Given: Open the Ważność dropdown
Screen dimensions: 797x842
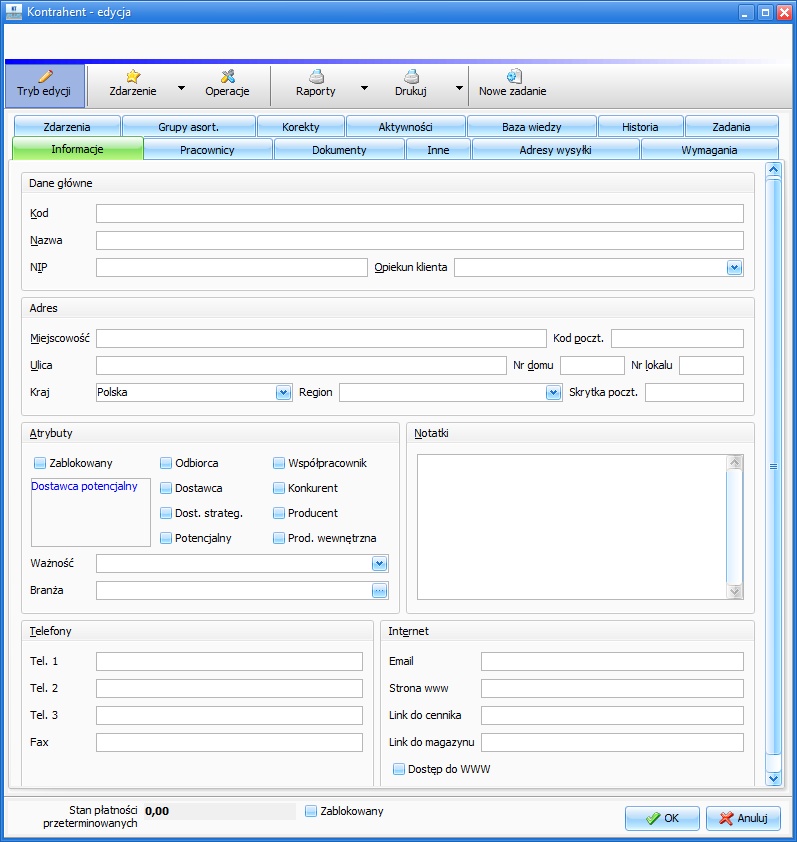Looking at the screenshot, I should [x=379, y=563].
